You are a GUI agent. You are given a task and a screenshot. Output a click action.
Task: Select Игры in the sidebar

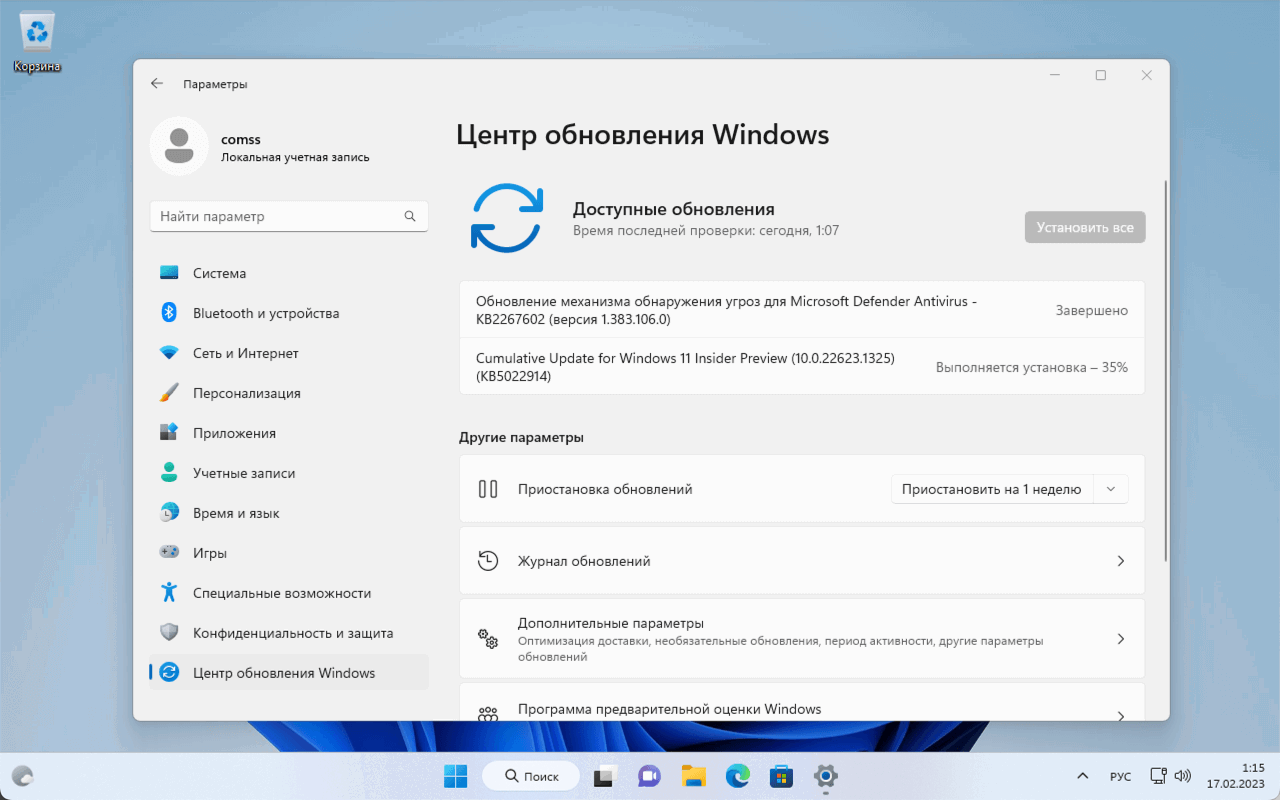pyautogui.click(x=289, y=553)
